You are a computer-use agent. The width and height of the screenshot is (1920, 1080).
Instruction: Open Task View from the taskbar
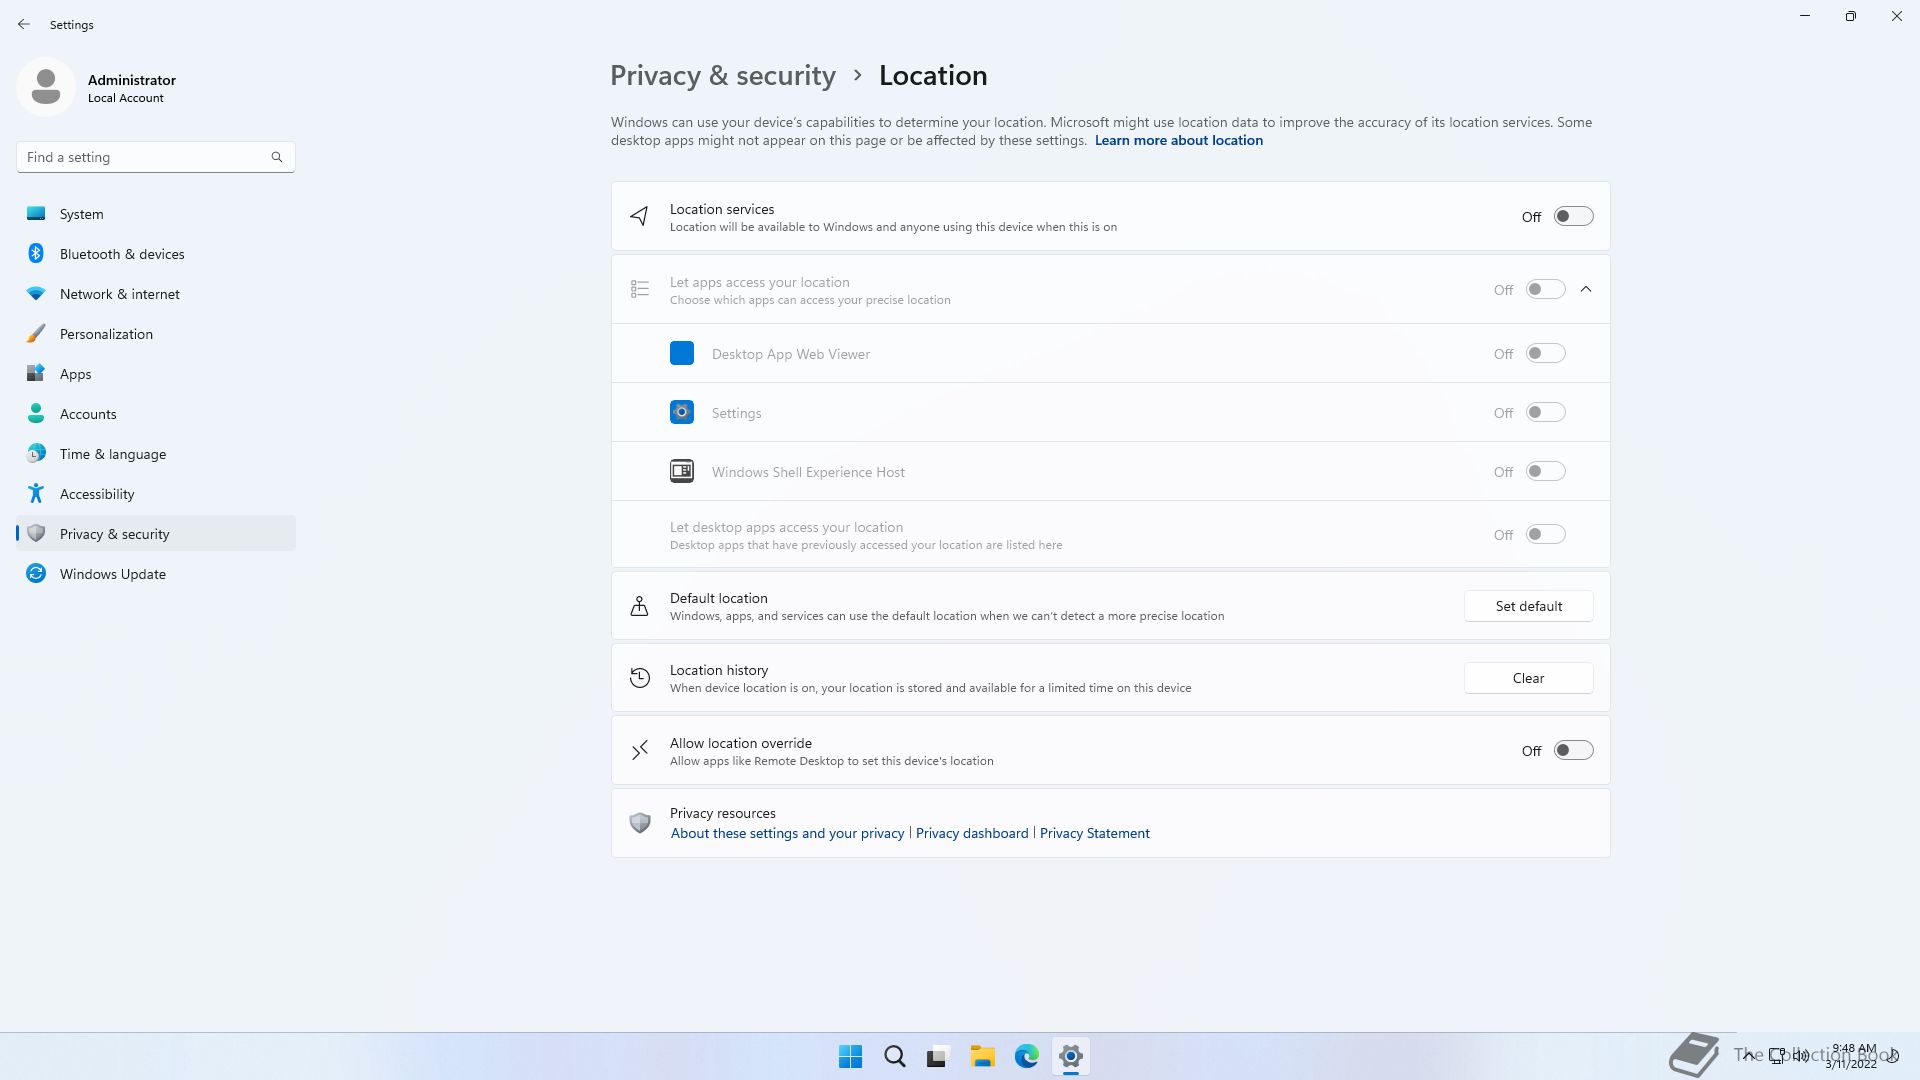tap(938, 1056)
